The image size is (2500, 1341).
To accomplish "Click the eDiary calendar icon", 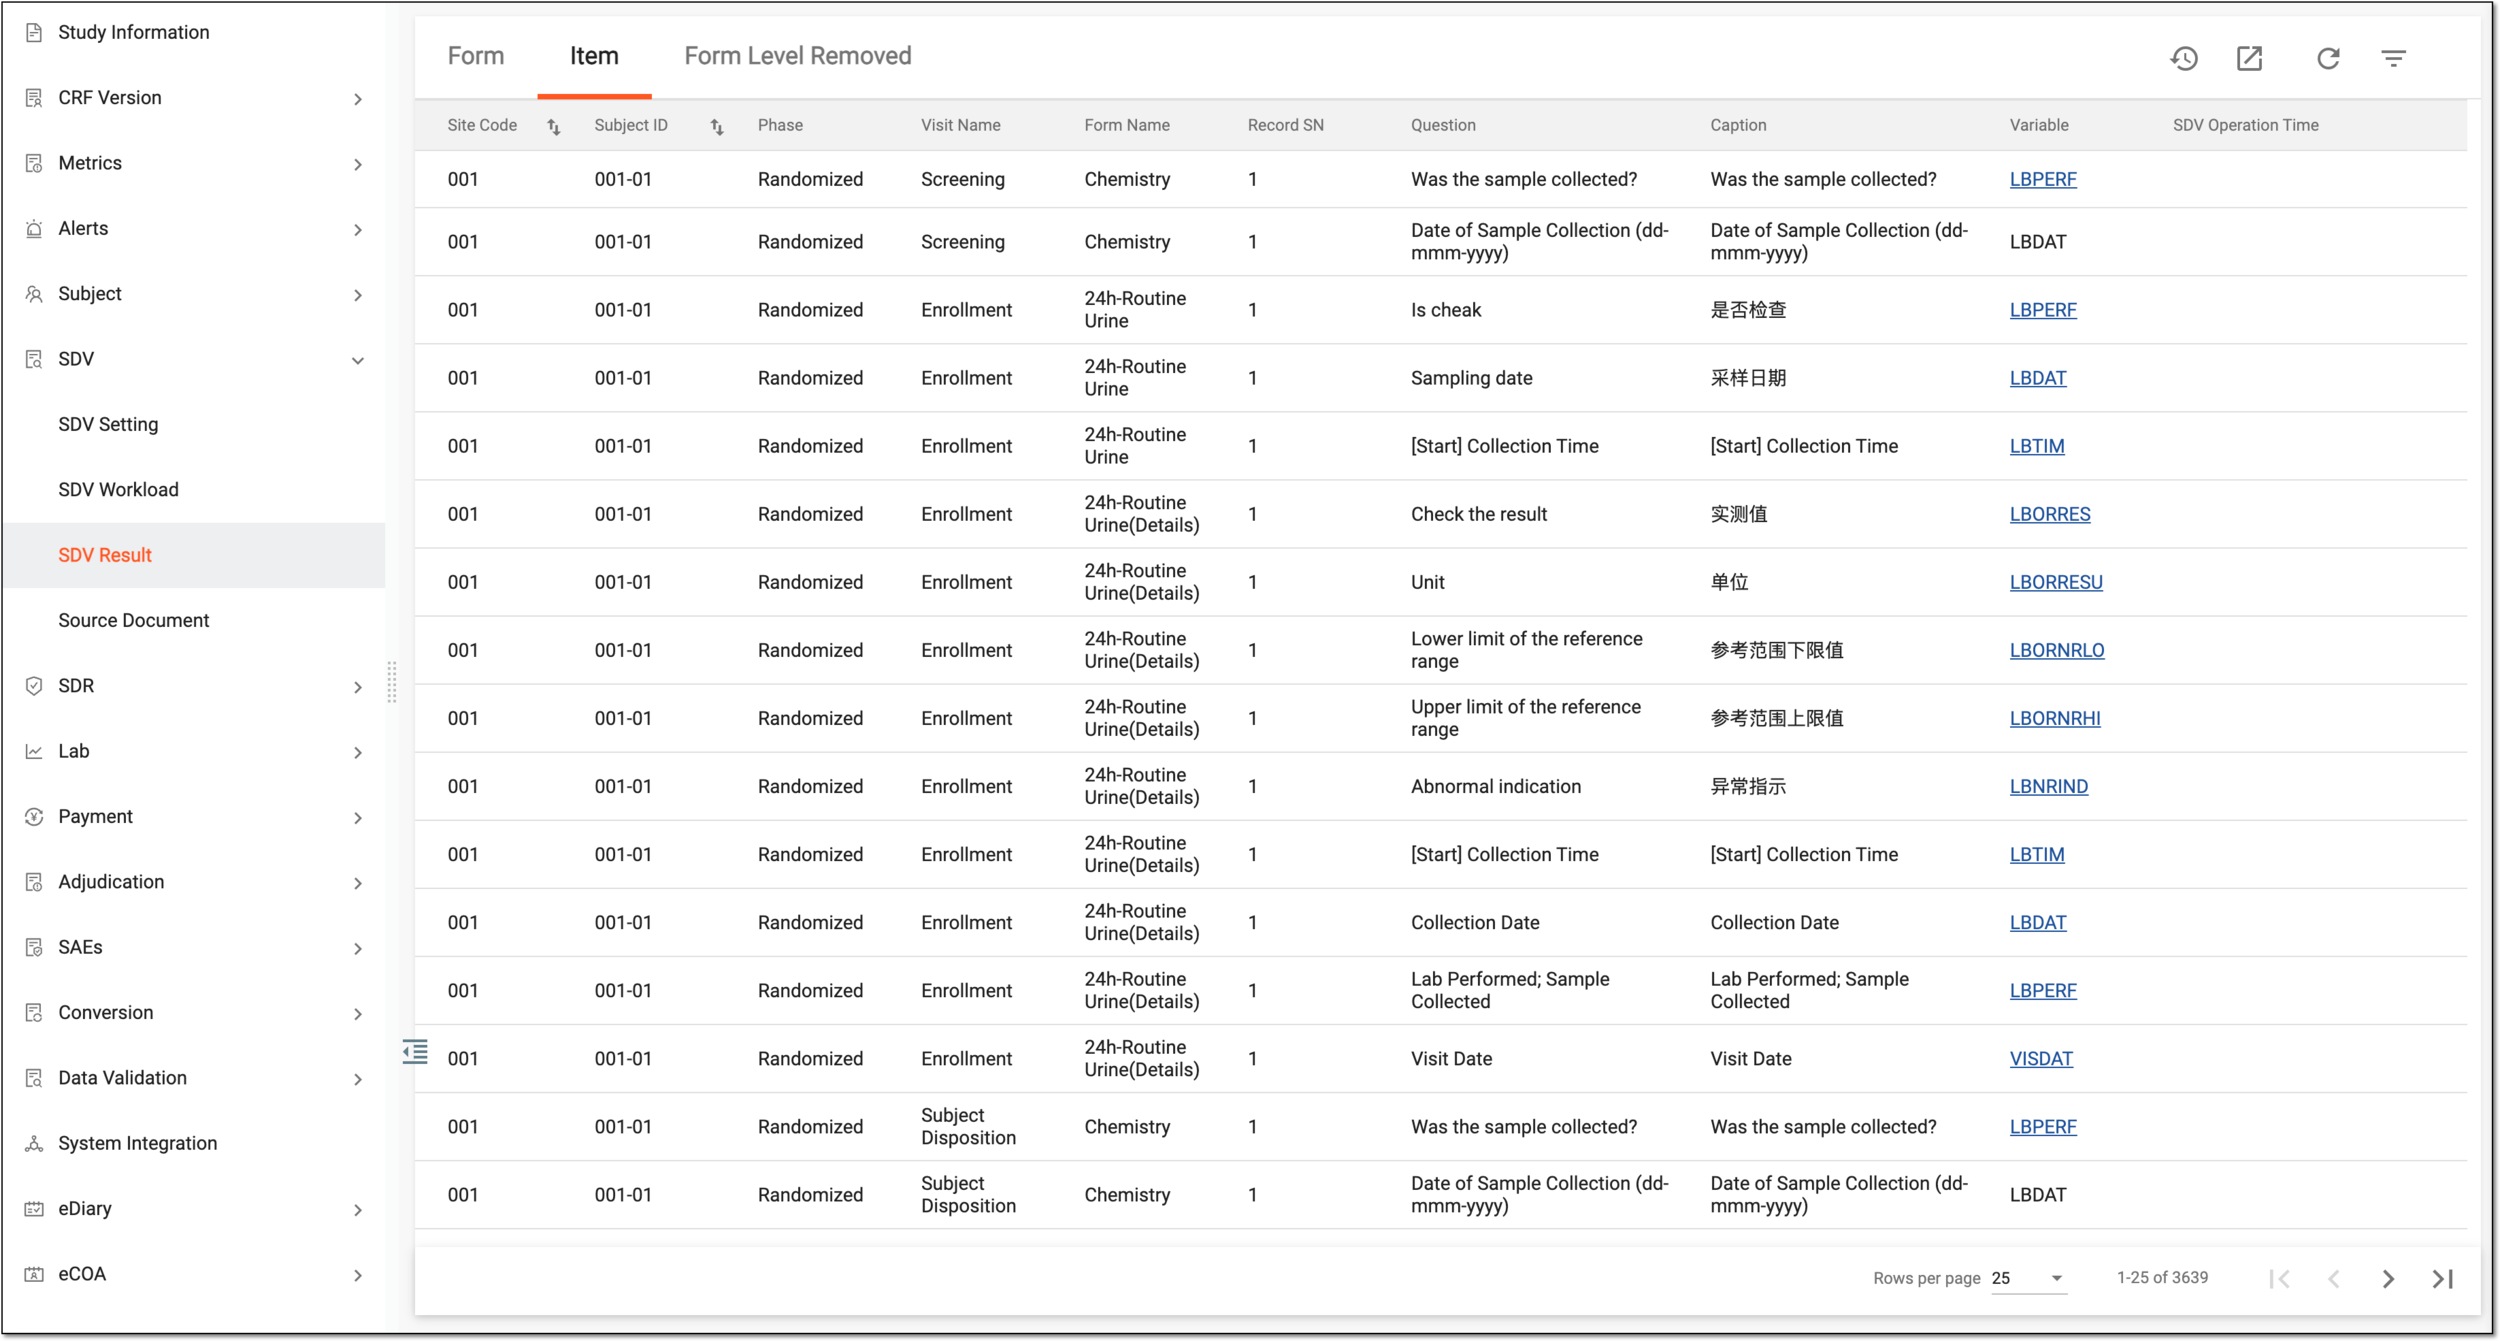I will coord(34,1208).
